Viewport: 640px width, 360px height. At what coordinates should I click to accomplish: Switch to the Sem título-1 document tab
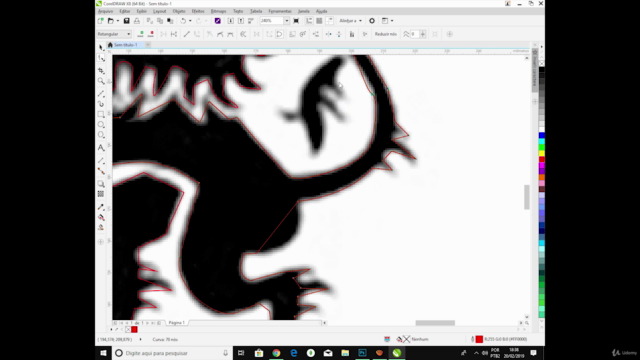[x=125, y=45]
